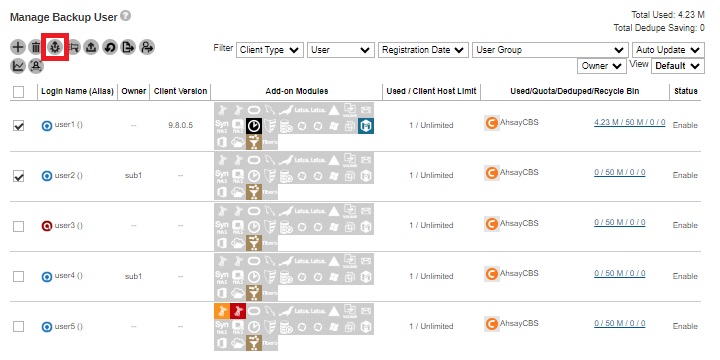Click the Enable status in user5 row
Image resolution: width=720 pixels, height=360 pixels.
(685, 326)
